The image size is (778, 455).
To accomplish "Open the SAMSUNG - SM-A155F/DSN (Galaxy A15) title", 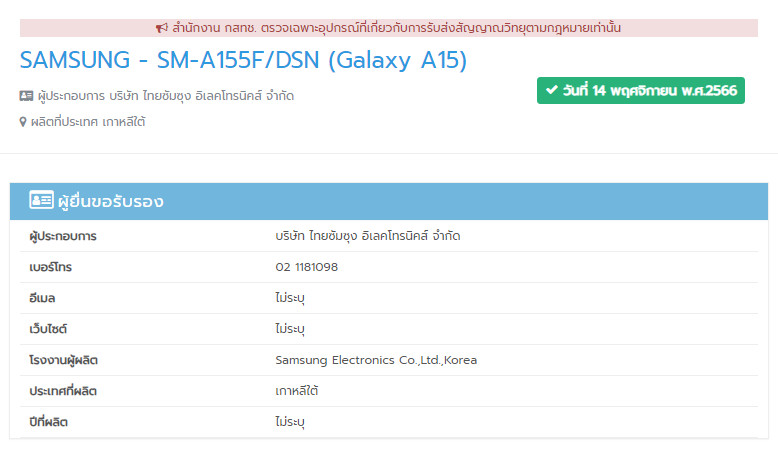I will (x=243, y=60).
